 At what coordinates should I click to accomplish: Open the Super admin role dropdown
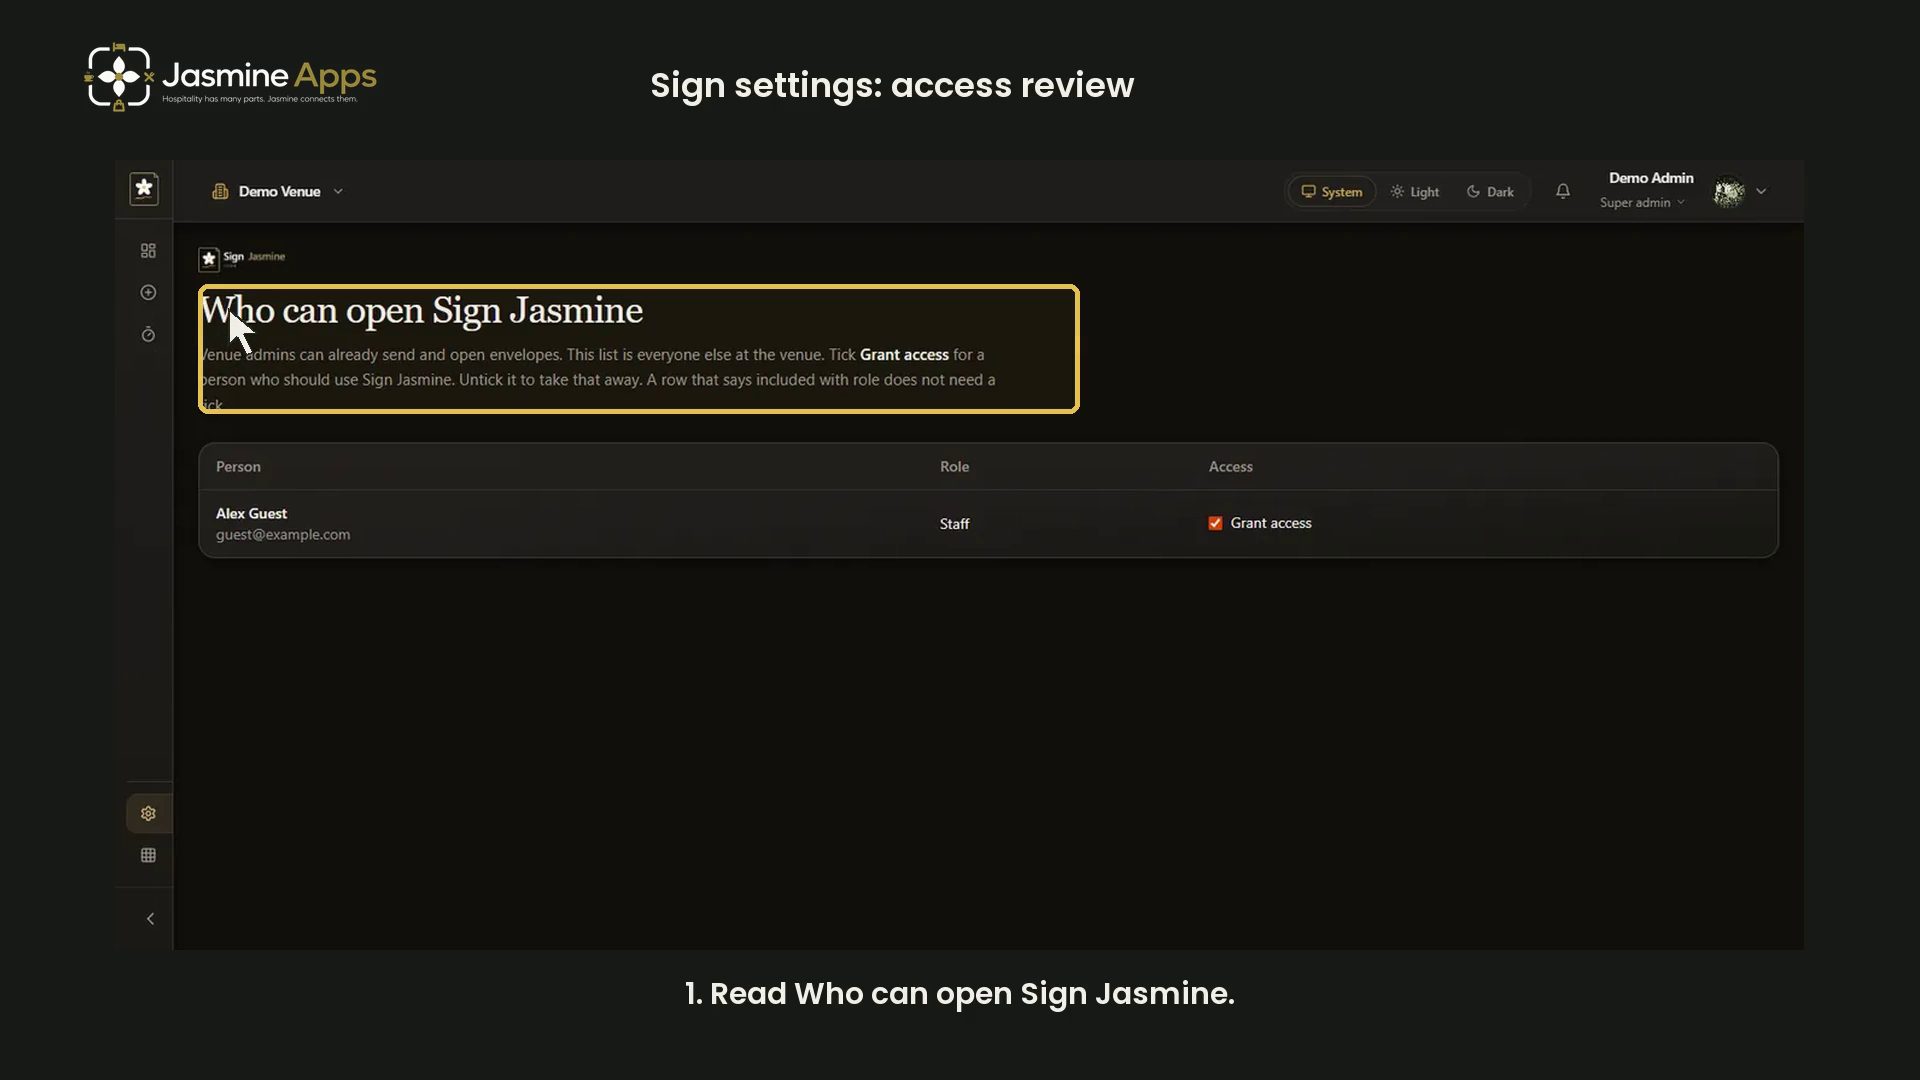(x=1642, y=203)
